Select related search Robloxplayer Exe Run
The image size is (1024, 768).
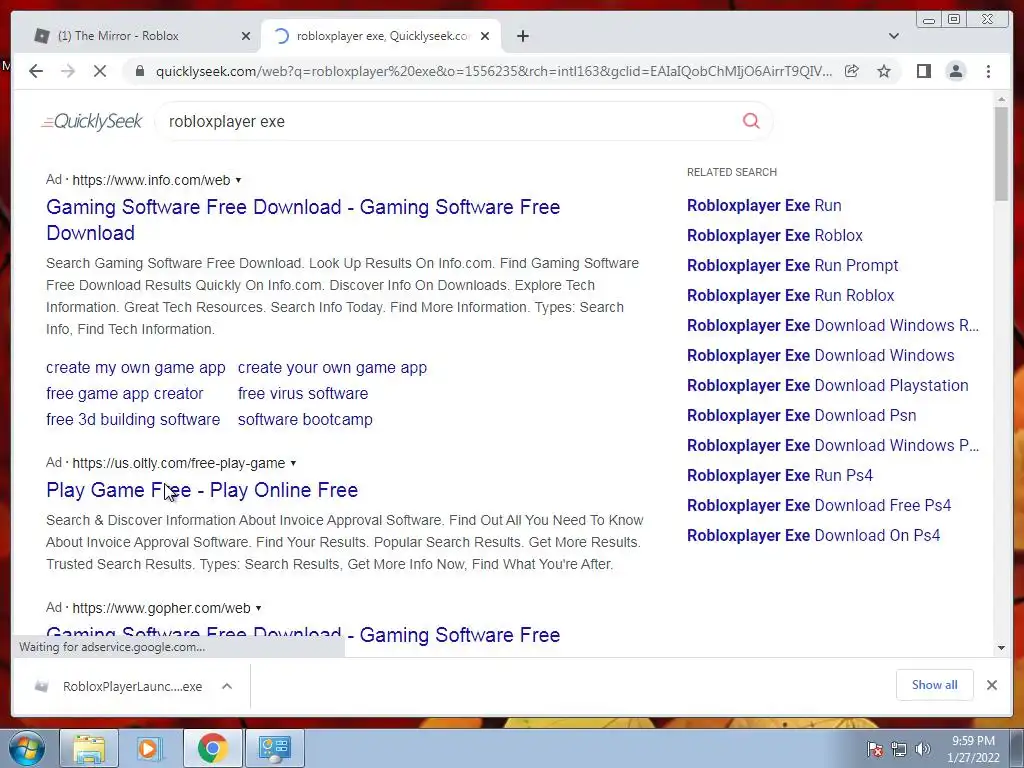coord(764,206)
